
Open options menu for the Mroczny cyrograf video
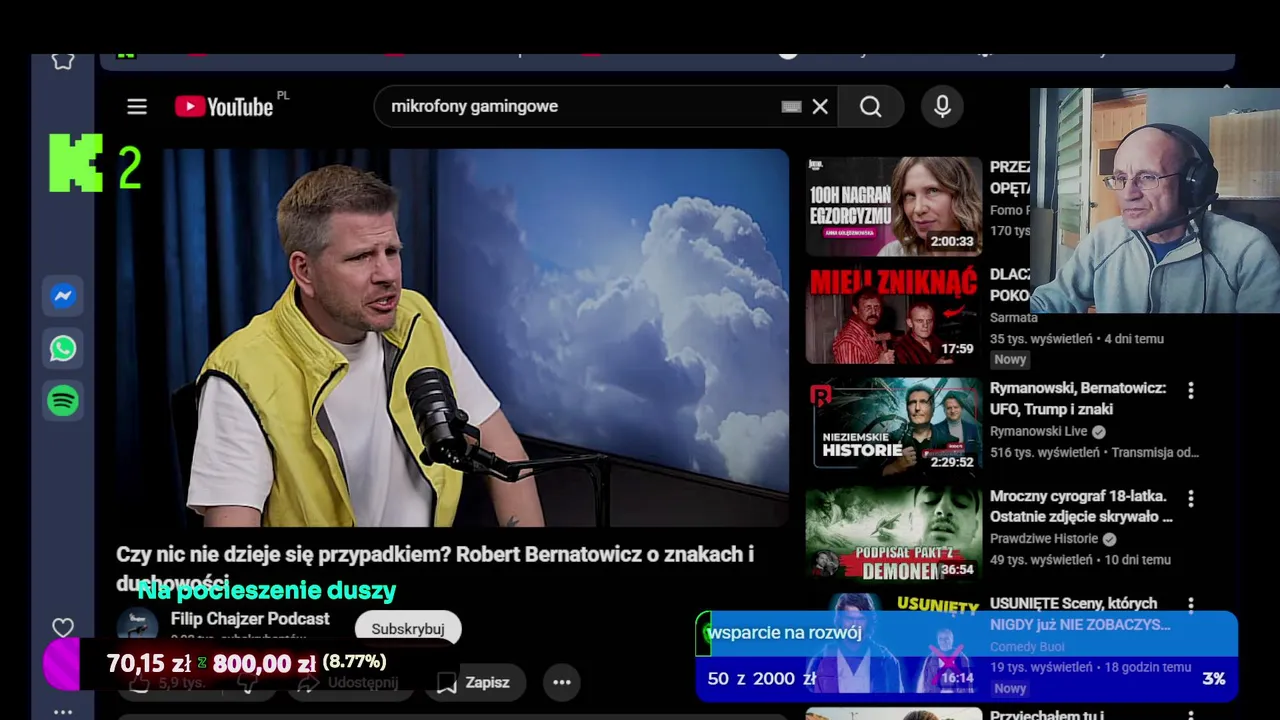click(x=1191, y=498)
